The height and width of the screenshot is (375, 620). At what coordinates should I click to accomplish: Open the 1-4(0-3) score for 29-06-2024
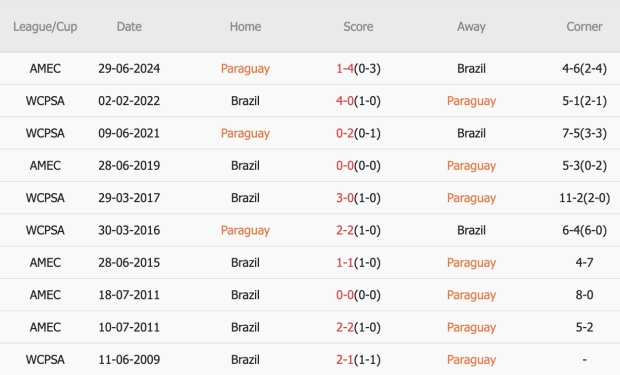358,69
